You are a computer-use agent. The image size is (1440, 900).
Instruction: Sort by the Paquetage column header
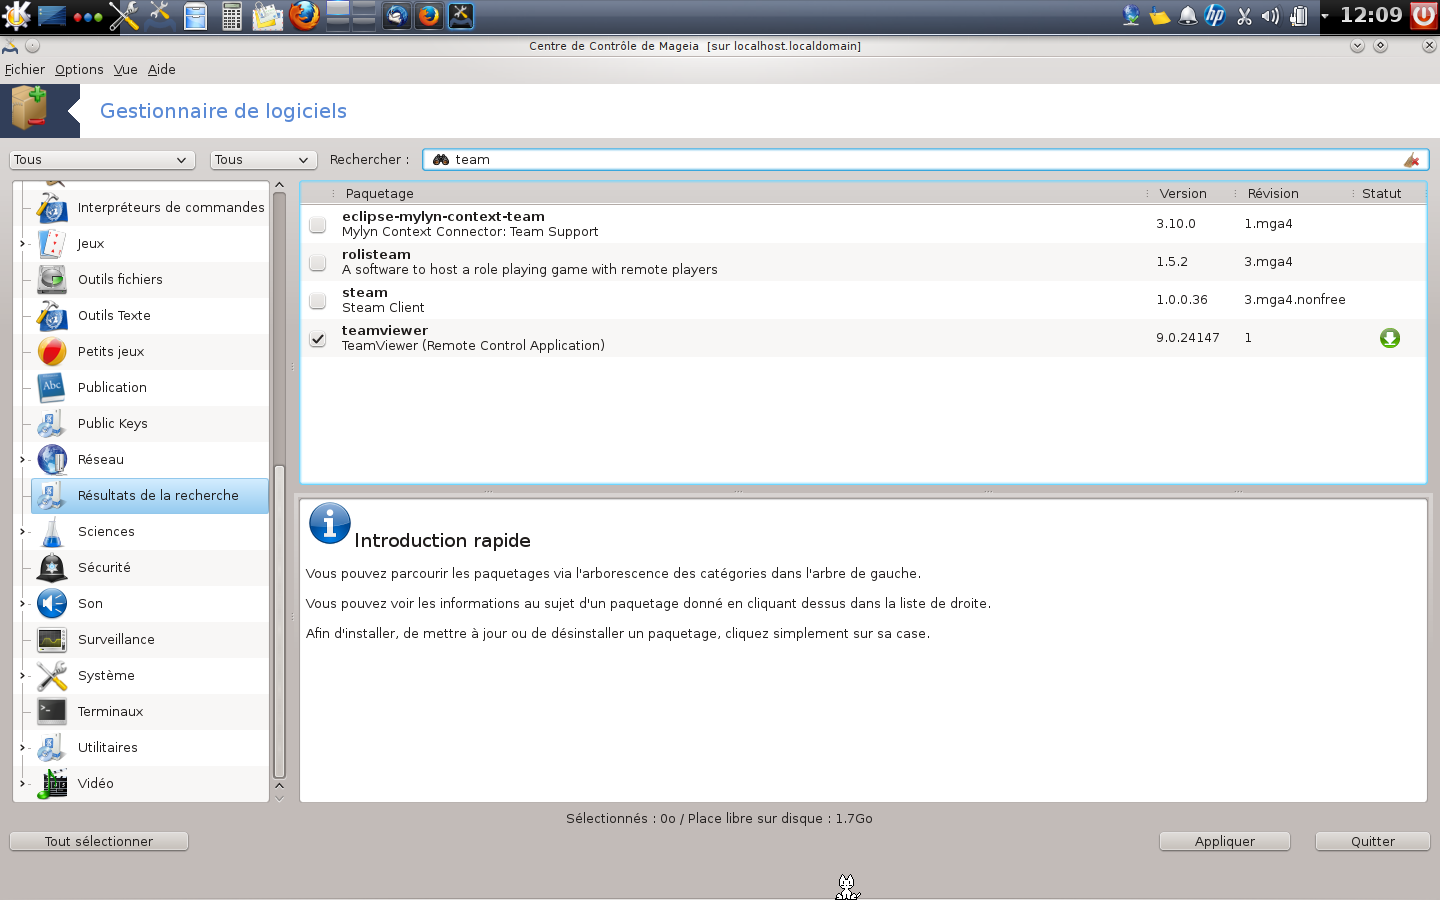tap(738, 193)
